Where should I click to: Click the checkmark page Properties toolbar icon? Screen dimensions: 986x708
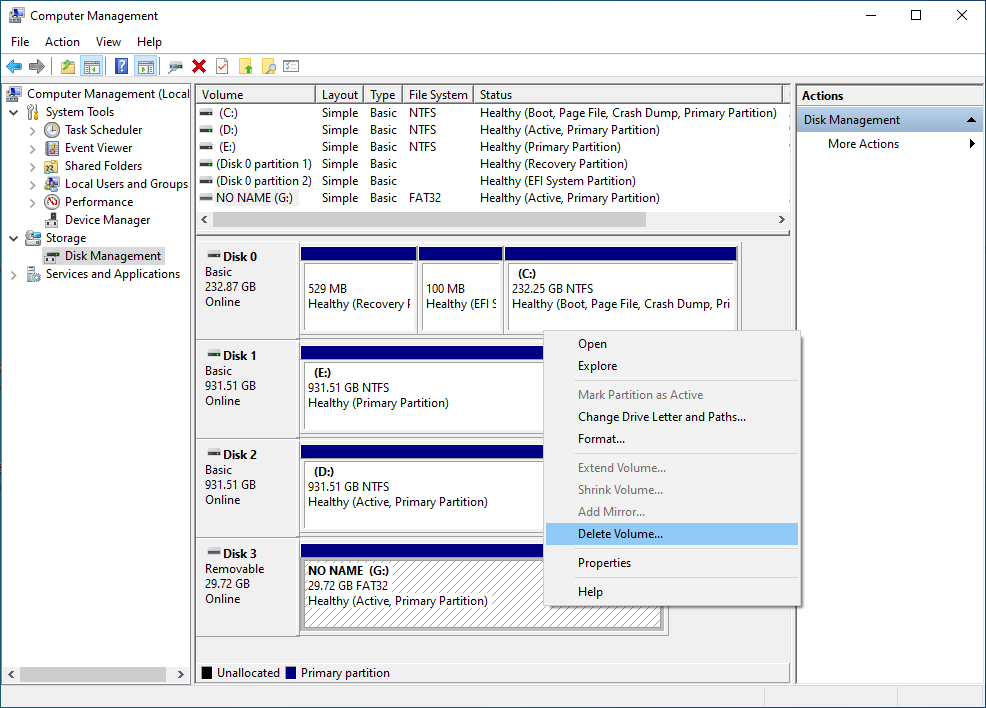pyautogui.click(x=222, y=66)
